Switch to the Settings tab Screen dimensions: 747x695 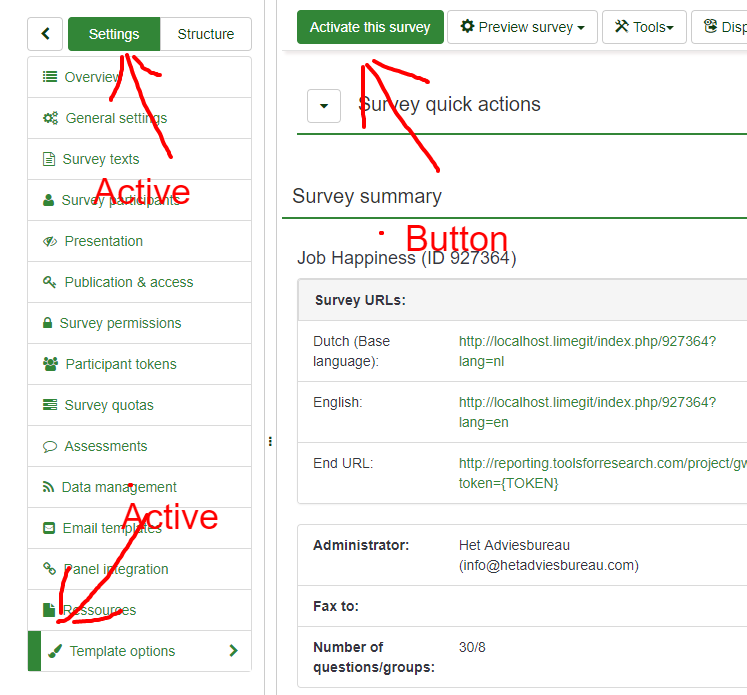114,34
